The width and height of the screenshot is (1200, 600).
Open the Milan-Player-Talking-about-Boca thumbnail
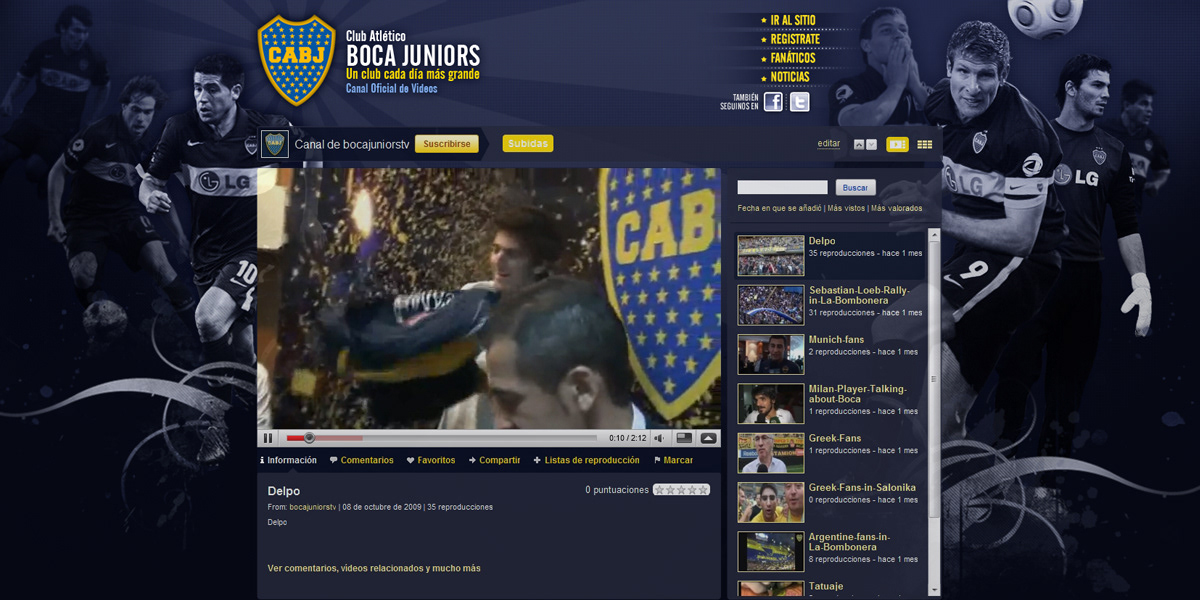pyautogui.click(x=771, y=404)
